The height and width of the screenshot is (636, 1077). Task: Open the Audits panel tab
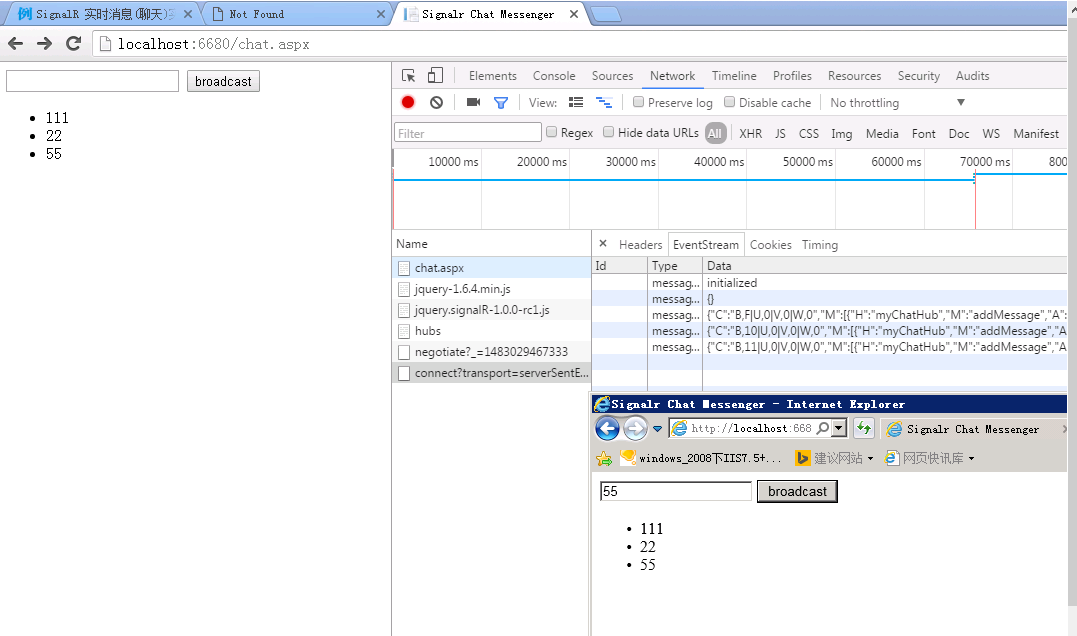tap(972, 76)
